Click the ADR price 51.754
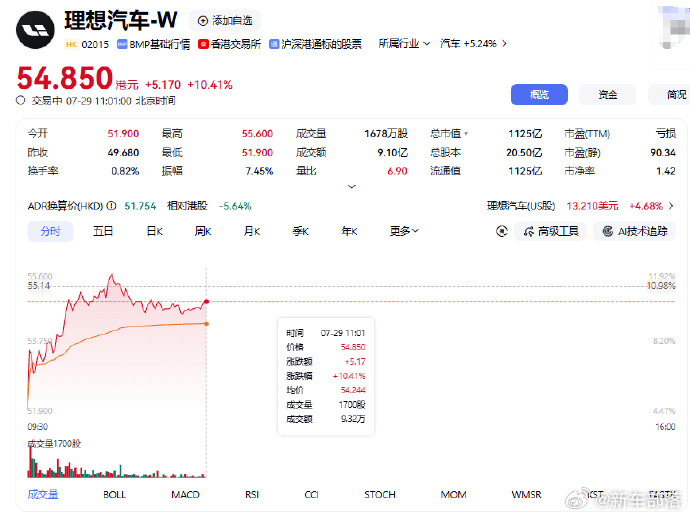The image size is (690, 517). [140, 206]
